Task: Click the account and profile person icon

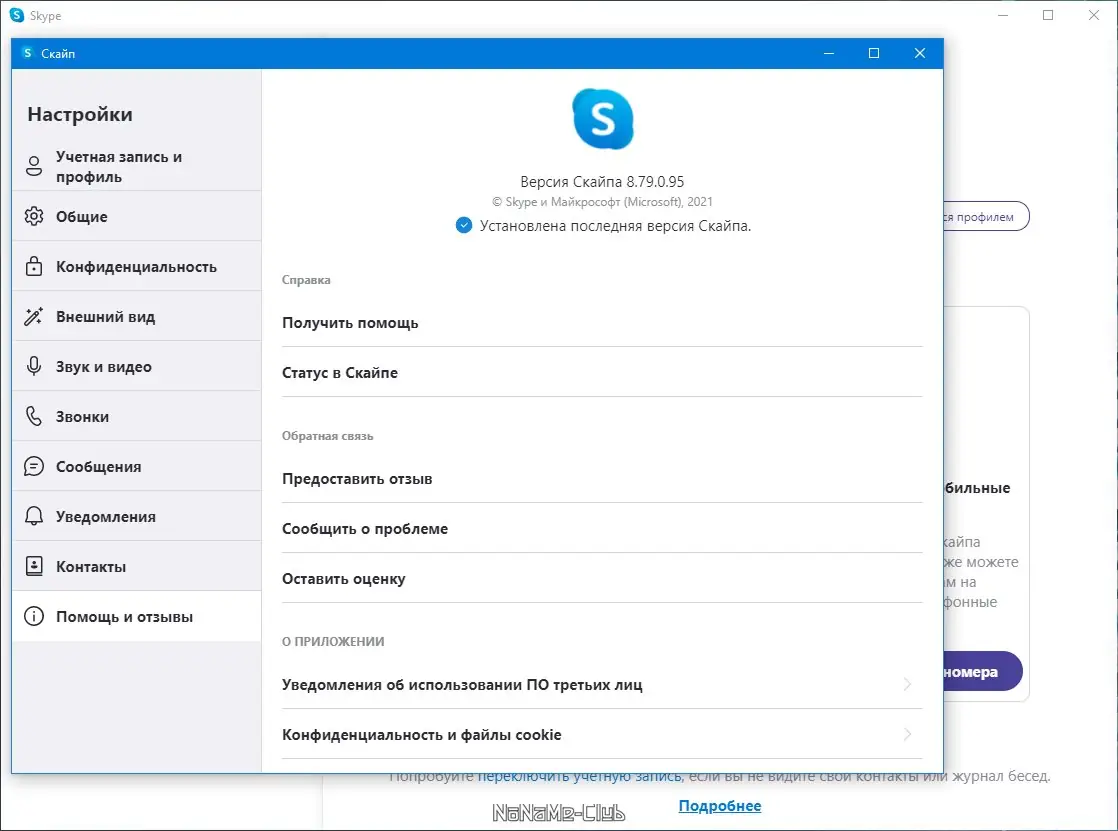Action: [34, 166]
